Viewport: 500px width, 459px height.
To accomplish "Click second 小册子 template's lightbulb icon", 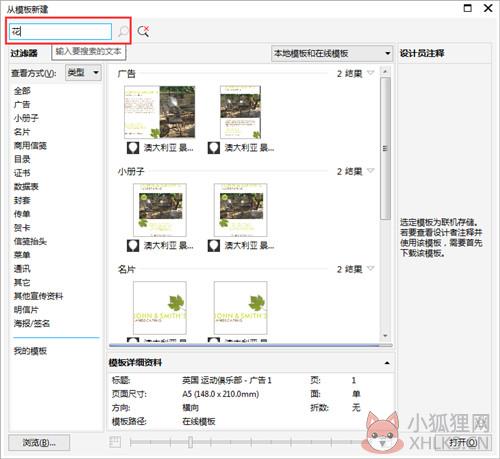I will (214, 246).
